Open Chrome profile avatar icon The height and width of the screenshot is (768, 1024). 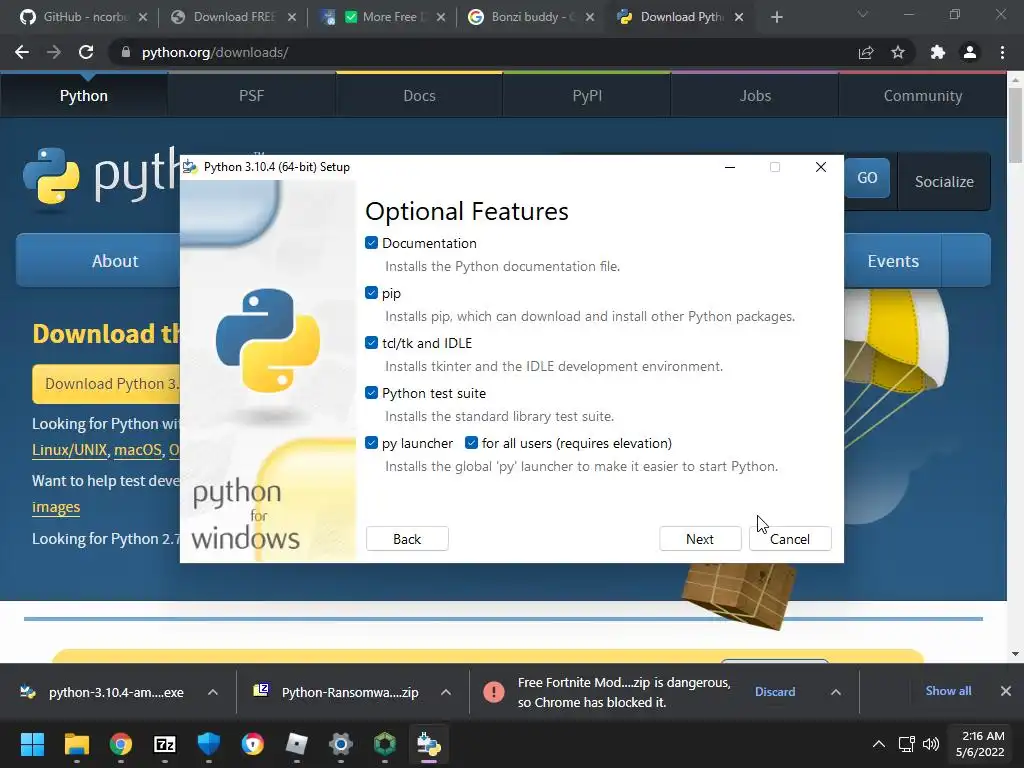pos(970,52)
